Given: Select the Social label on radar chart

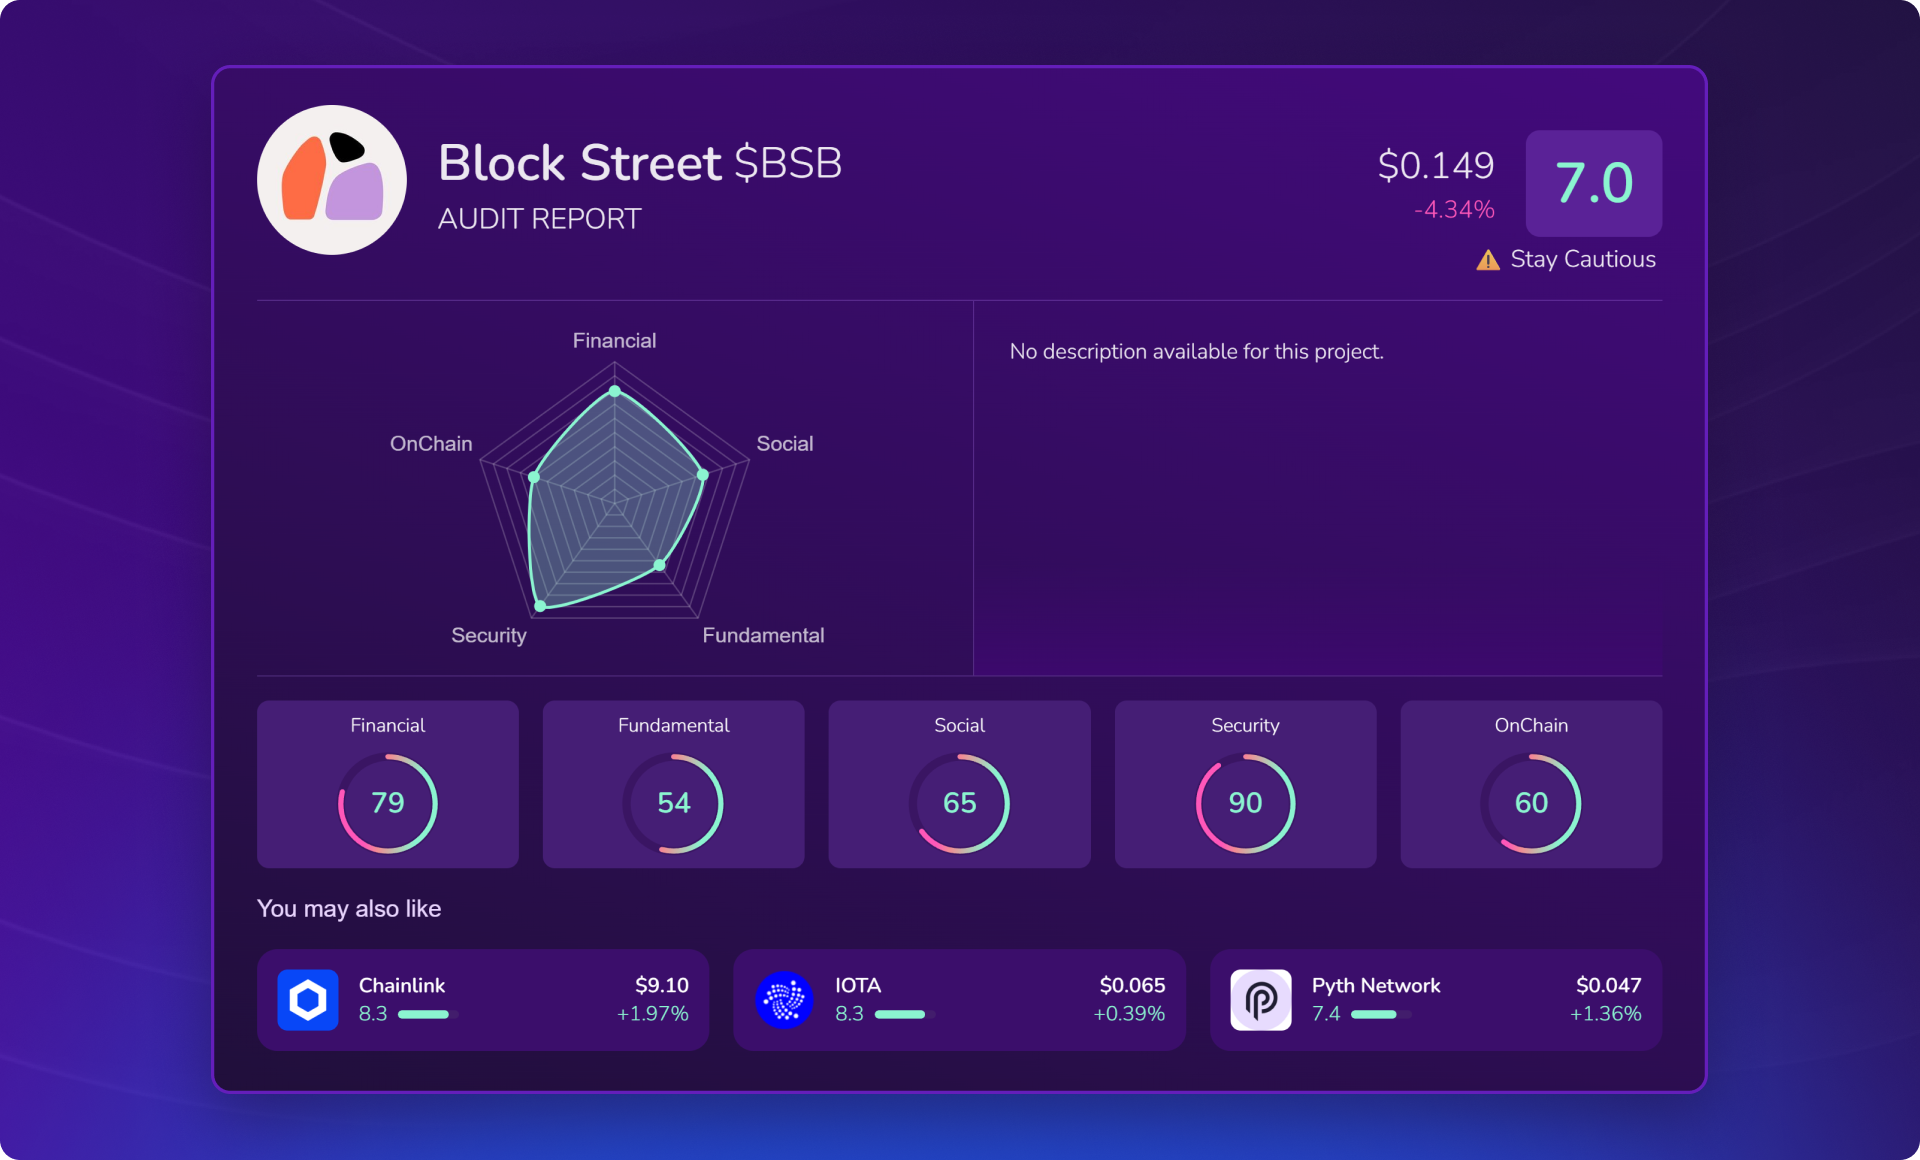Looking at the screenshot, I should click(784, 443).
